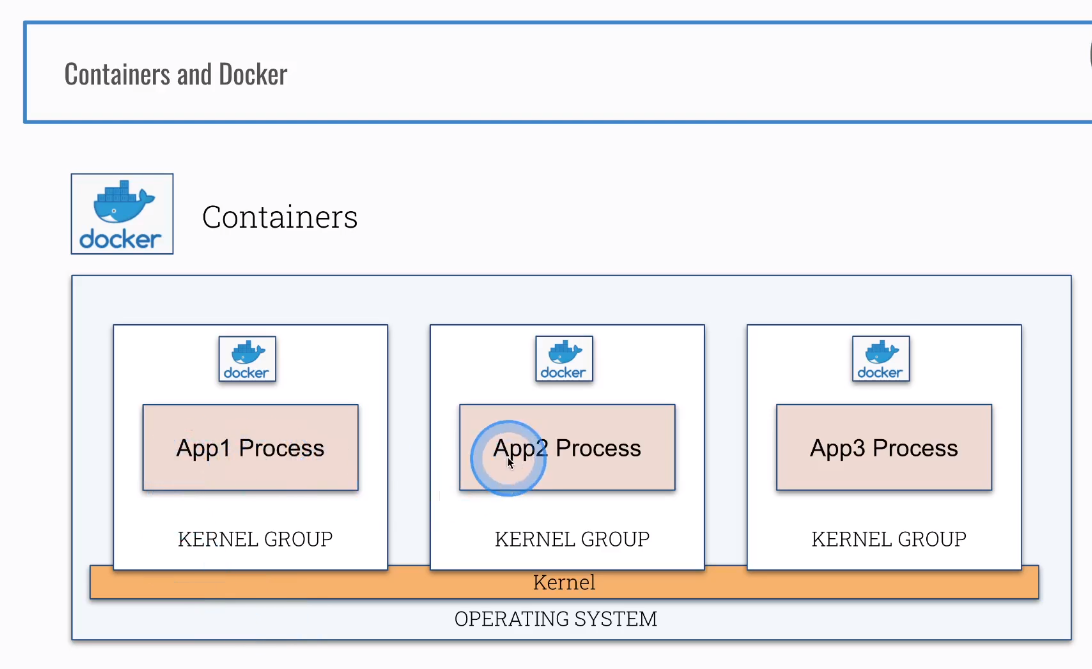1092x669 pixels.
Task: Click the orange Kernel bar
Action: click(x=564, y=582)
